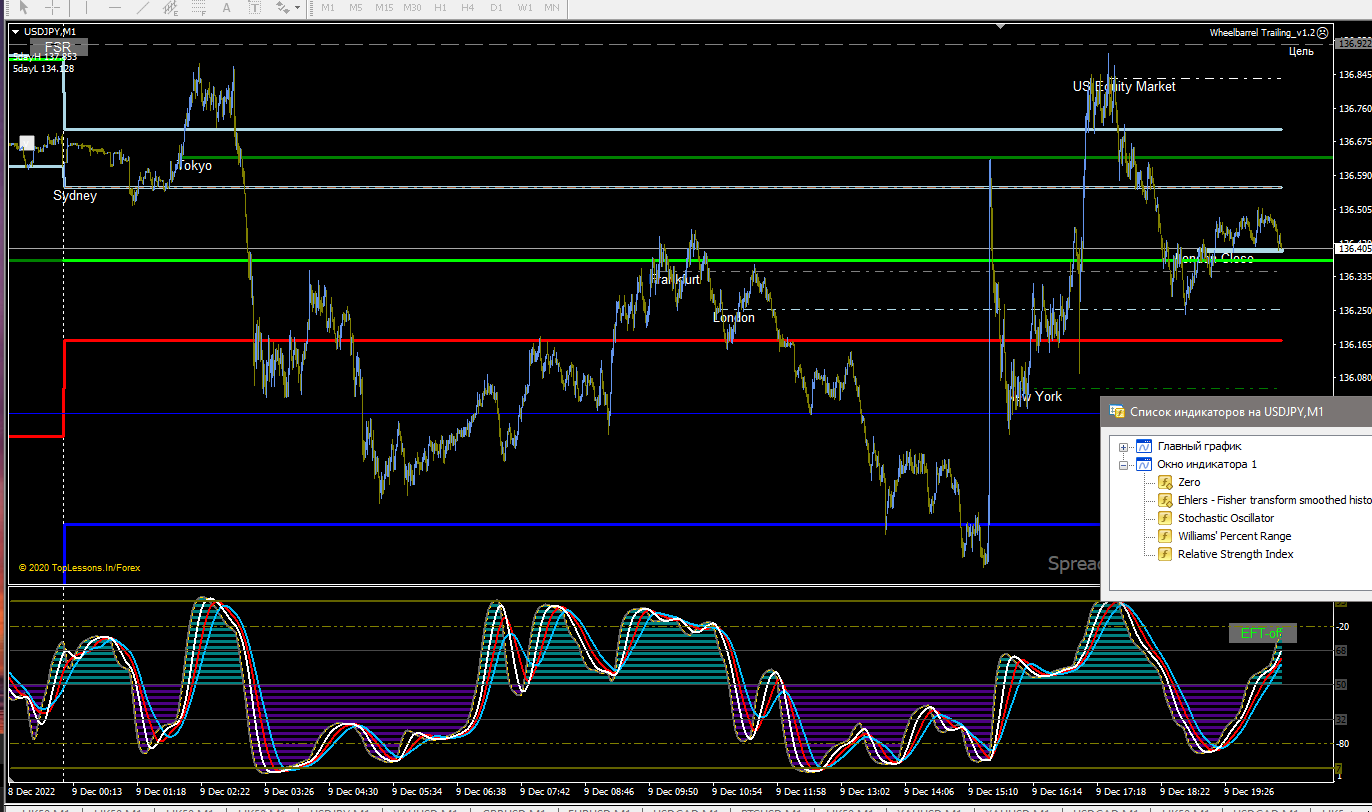
Task: Collapse the Окно индикатора 1 node
Action: (1124, 465)
